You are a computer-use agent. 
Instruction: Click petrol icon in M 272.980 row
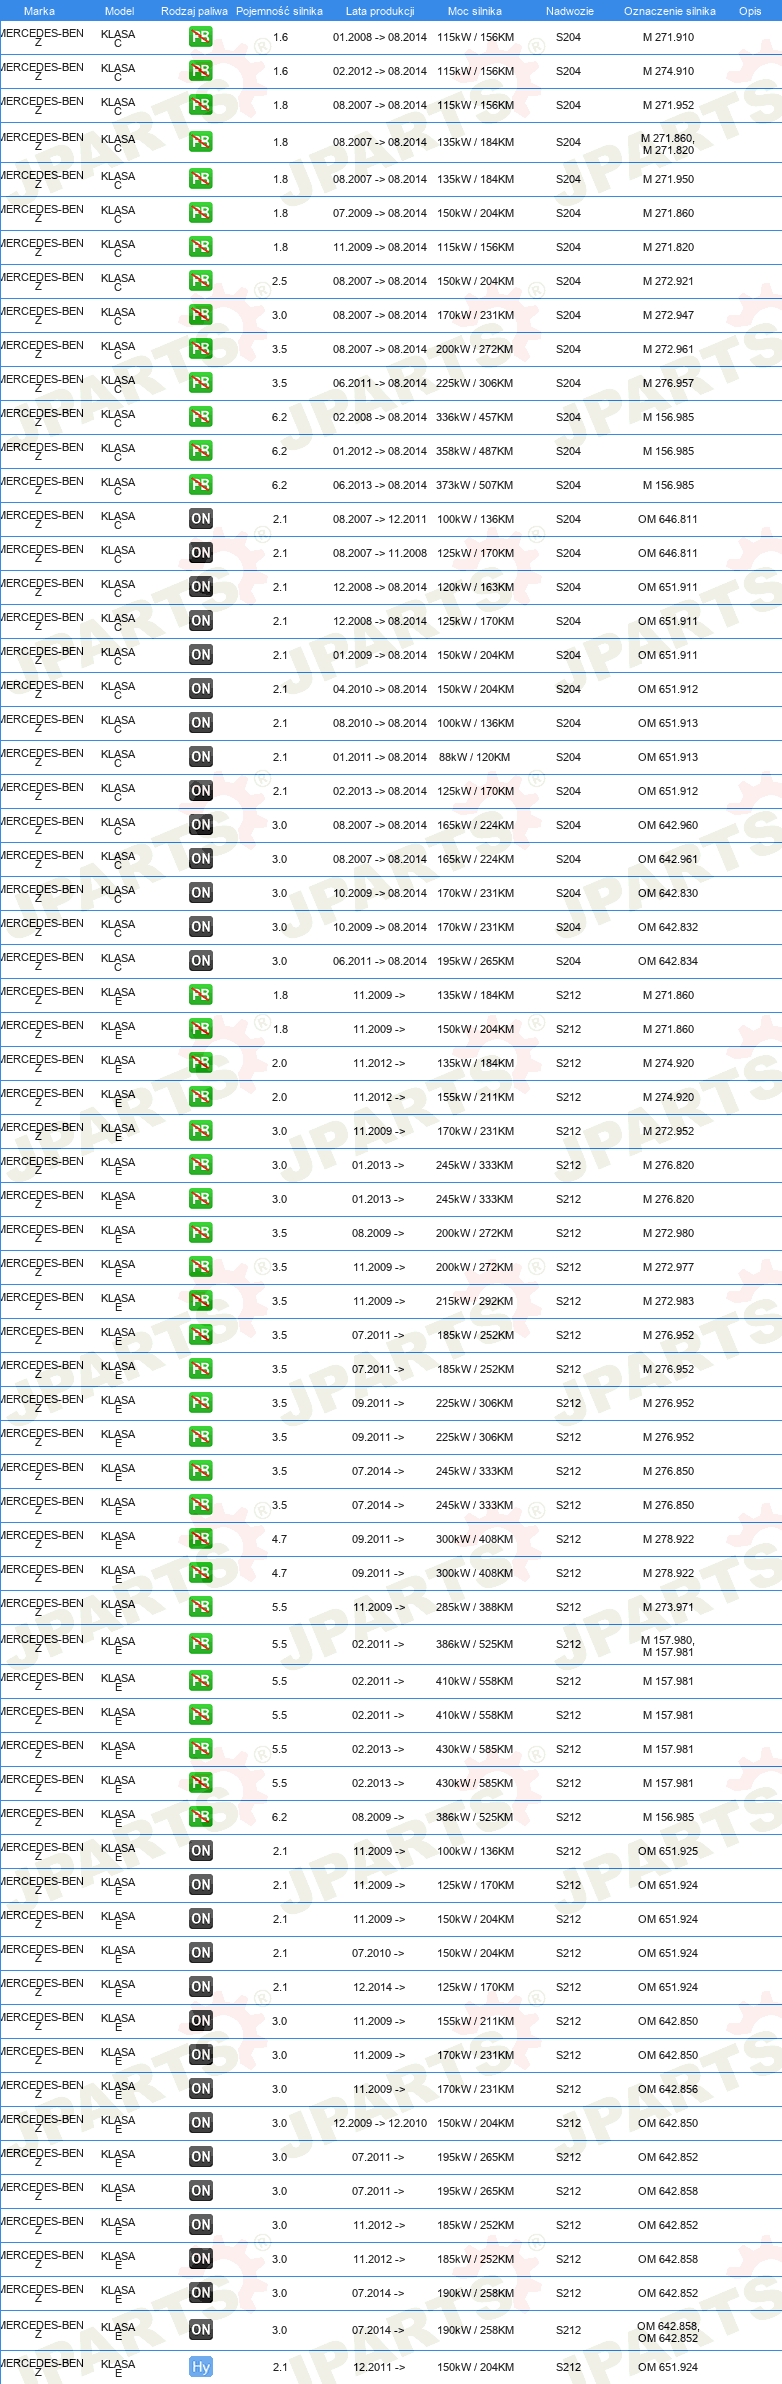tap(201, 1233)
